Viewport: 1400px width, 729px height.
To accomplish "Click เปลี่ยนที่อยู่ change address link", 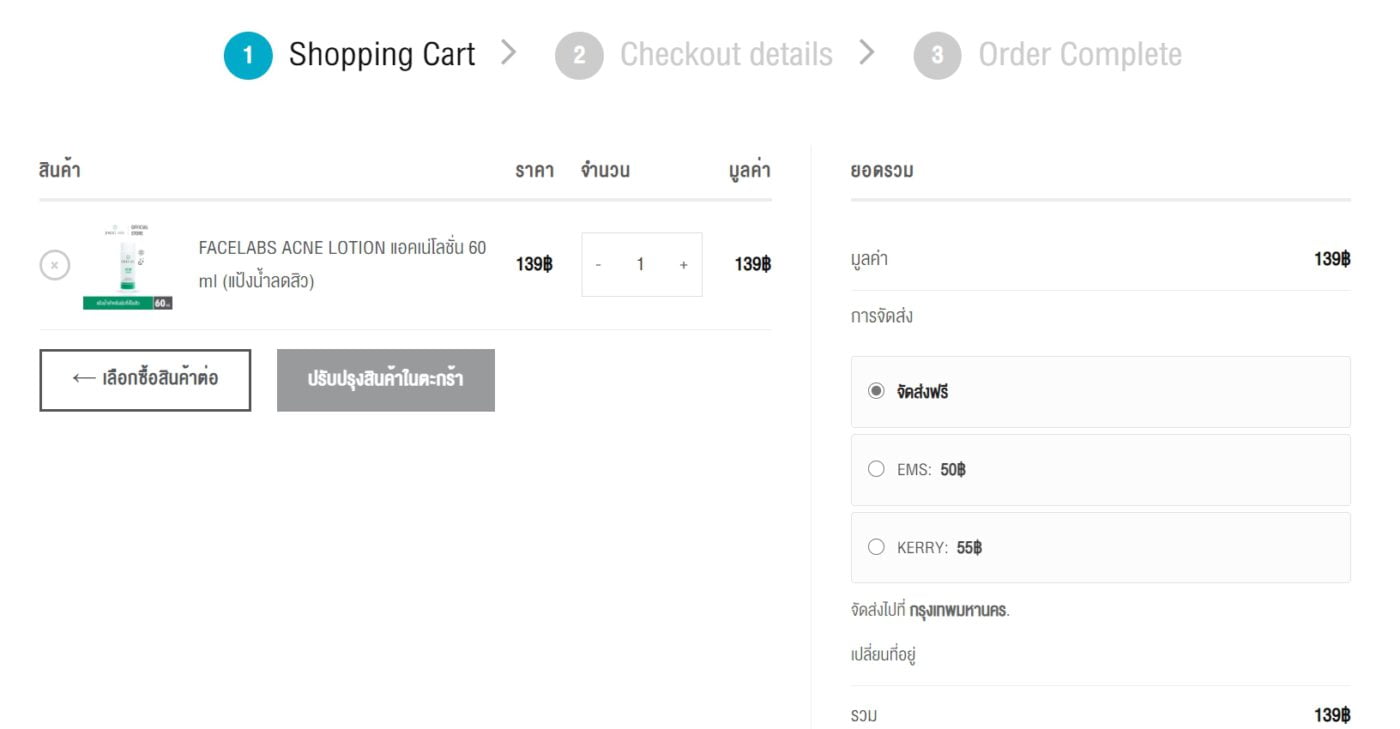I will (883, 656).
